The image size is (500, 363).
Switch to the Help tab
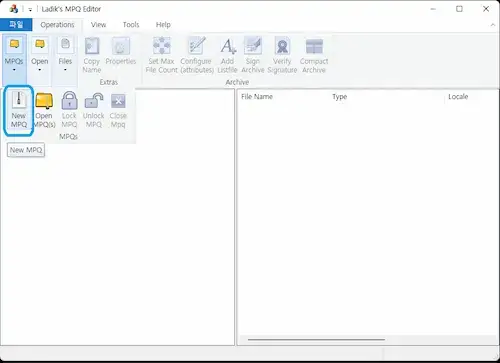coord(163,25)
